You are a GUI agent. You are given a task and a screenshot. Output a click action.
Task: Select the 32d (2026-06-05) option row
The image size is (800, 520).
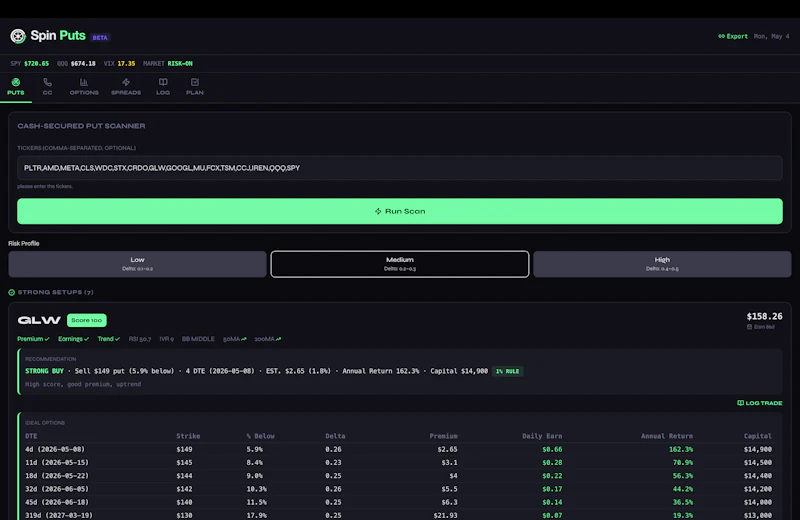click(x=398, y=489)
